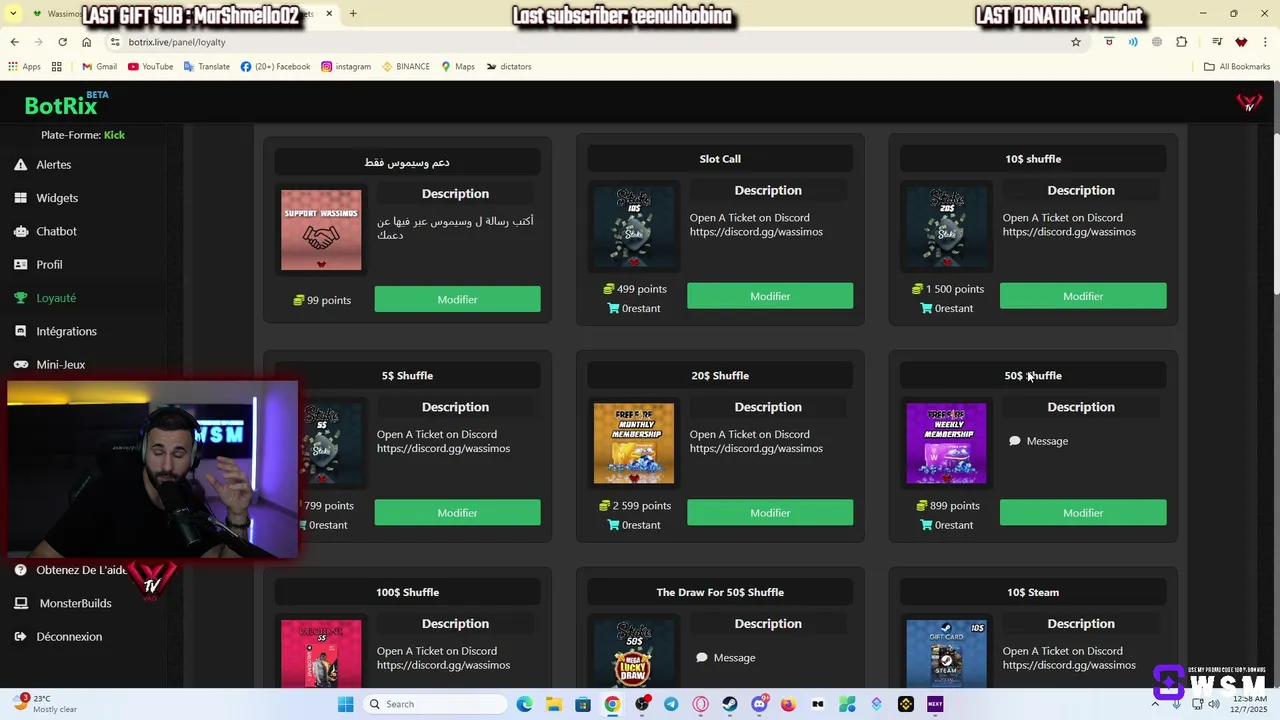The height and width of the screenshot is (720, 1280).
Task: Click the 100$ Shuffle card title
Action: tap(407, 592)
